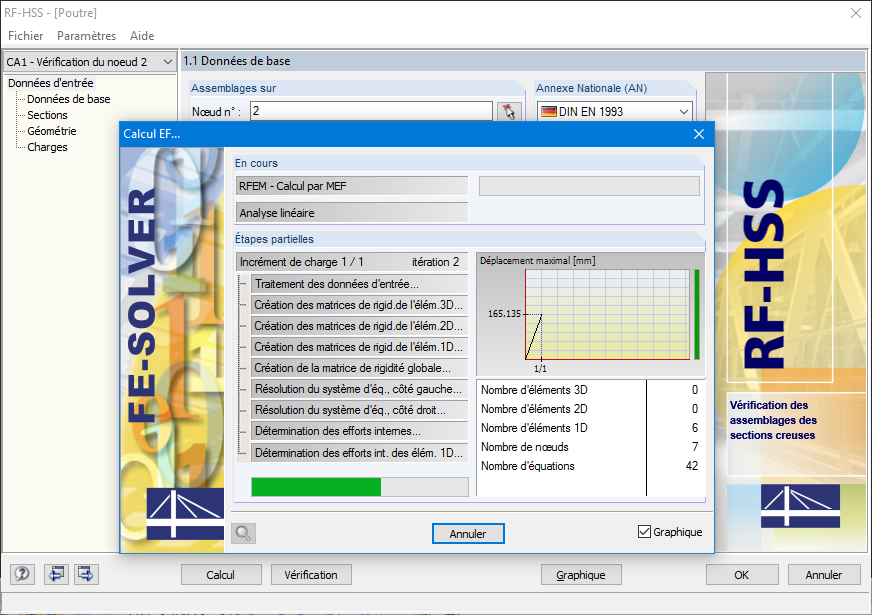Click the 165.135 displacement value label
This screenshot has height=615, width=872.
pos(504,314)
